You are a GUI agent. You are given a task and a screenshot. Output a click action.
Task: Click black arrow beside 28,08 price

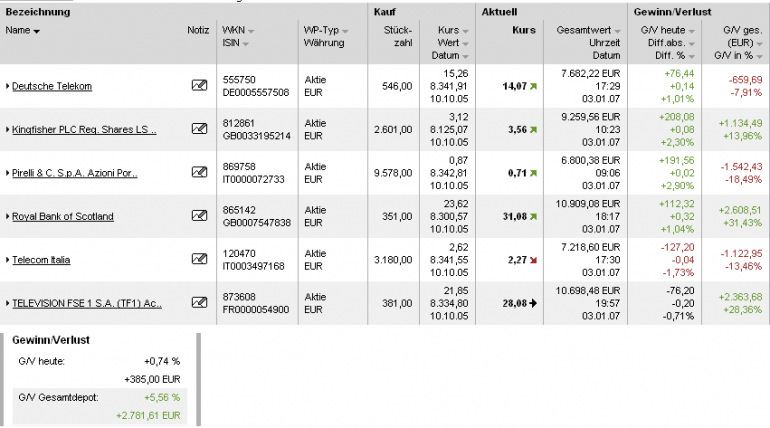(533, 303)
